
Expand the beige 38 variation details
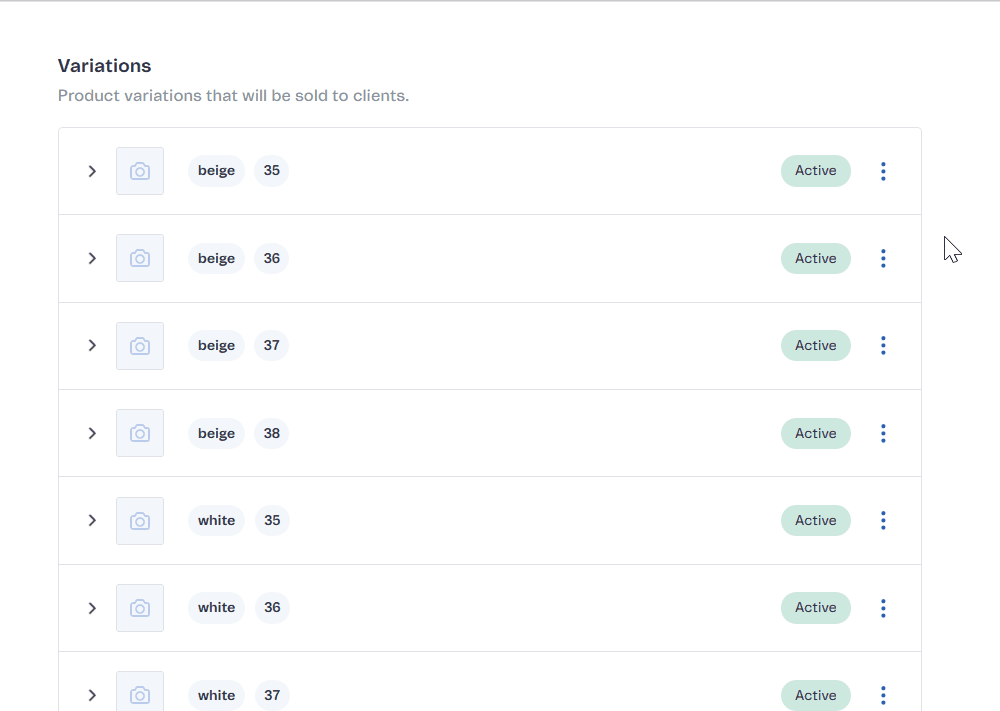pyautogui.click(x=92, y=433)
